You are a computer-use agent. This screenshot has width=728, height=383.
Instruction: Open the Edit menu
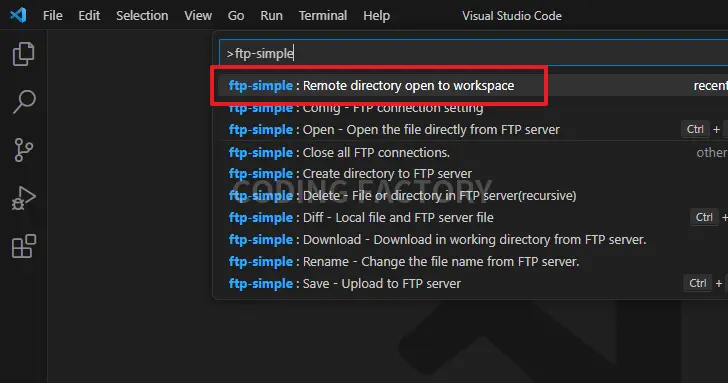coord(89,15)
